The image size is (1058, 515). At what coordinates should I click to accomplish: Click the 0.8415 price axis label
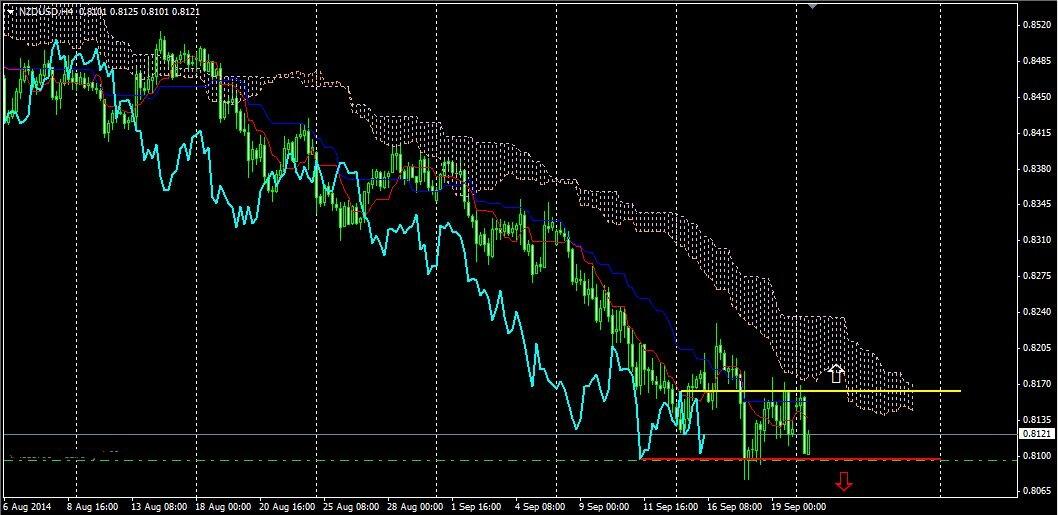point(1037,133)
